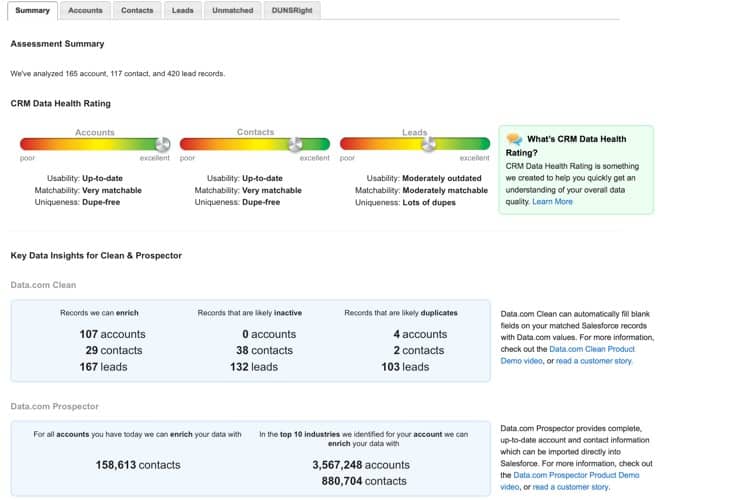Screen dimensions: 737x500
Task: Open the Summary tab
Action: 32,10
